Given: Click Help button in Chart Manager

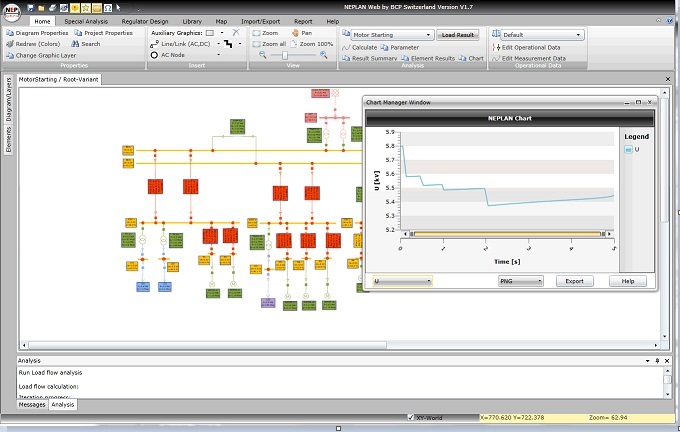Looking at the screenshot, I should click(x=628, y=281).
